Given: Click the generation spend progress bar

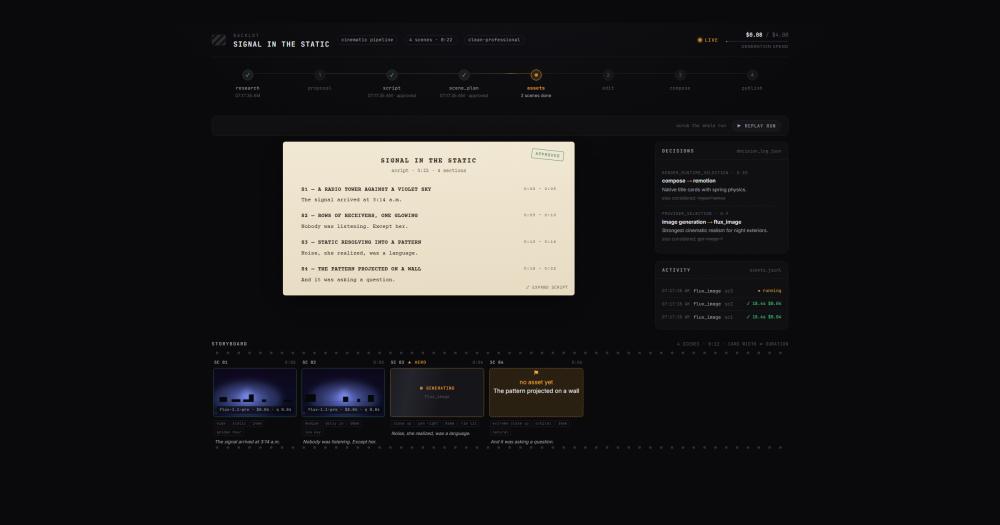Looking at the screenshot, I should click(x=757, y=41).
